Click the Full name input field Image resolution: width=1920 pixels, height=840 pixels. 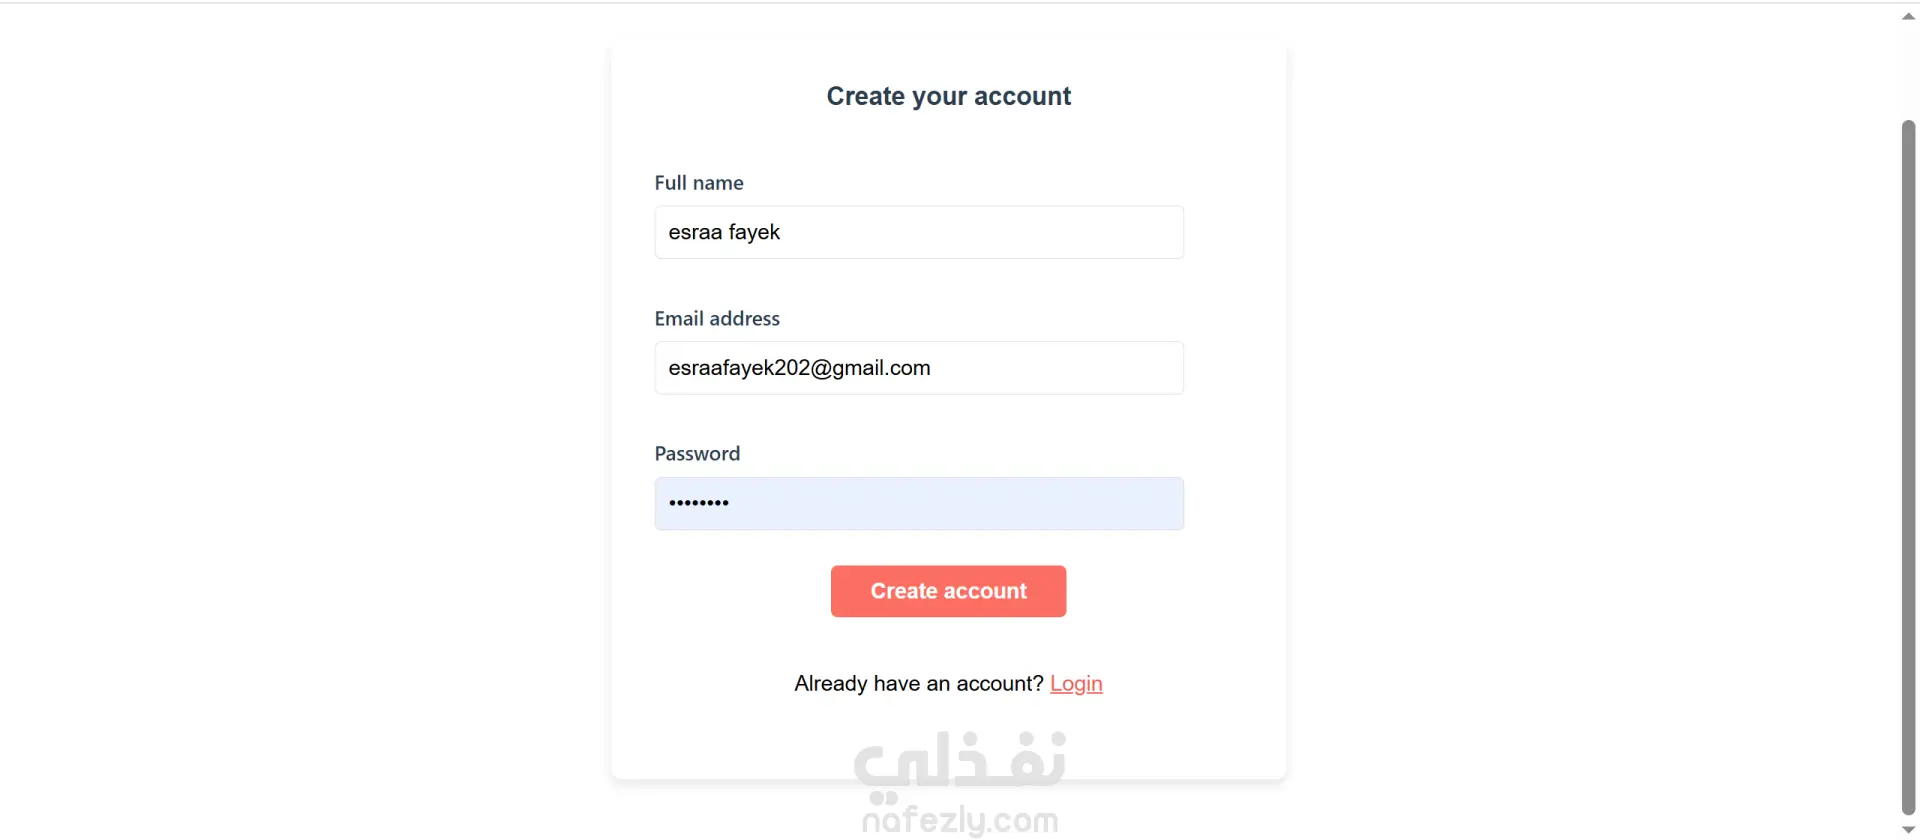tap(918, 232)
